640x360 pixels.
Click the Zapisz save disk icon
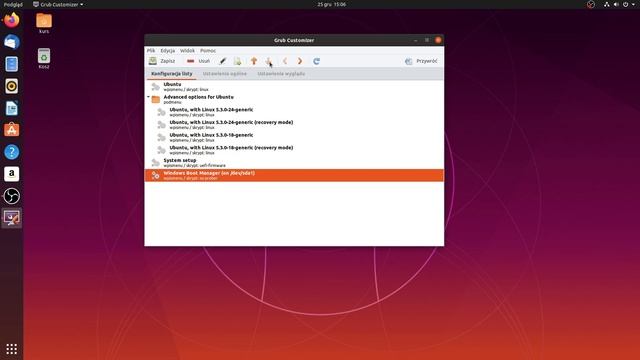(153, 61)
